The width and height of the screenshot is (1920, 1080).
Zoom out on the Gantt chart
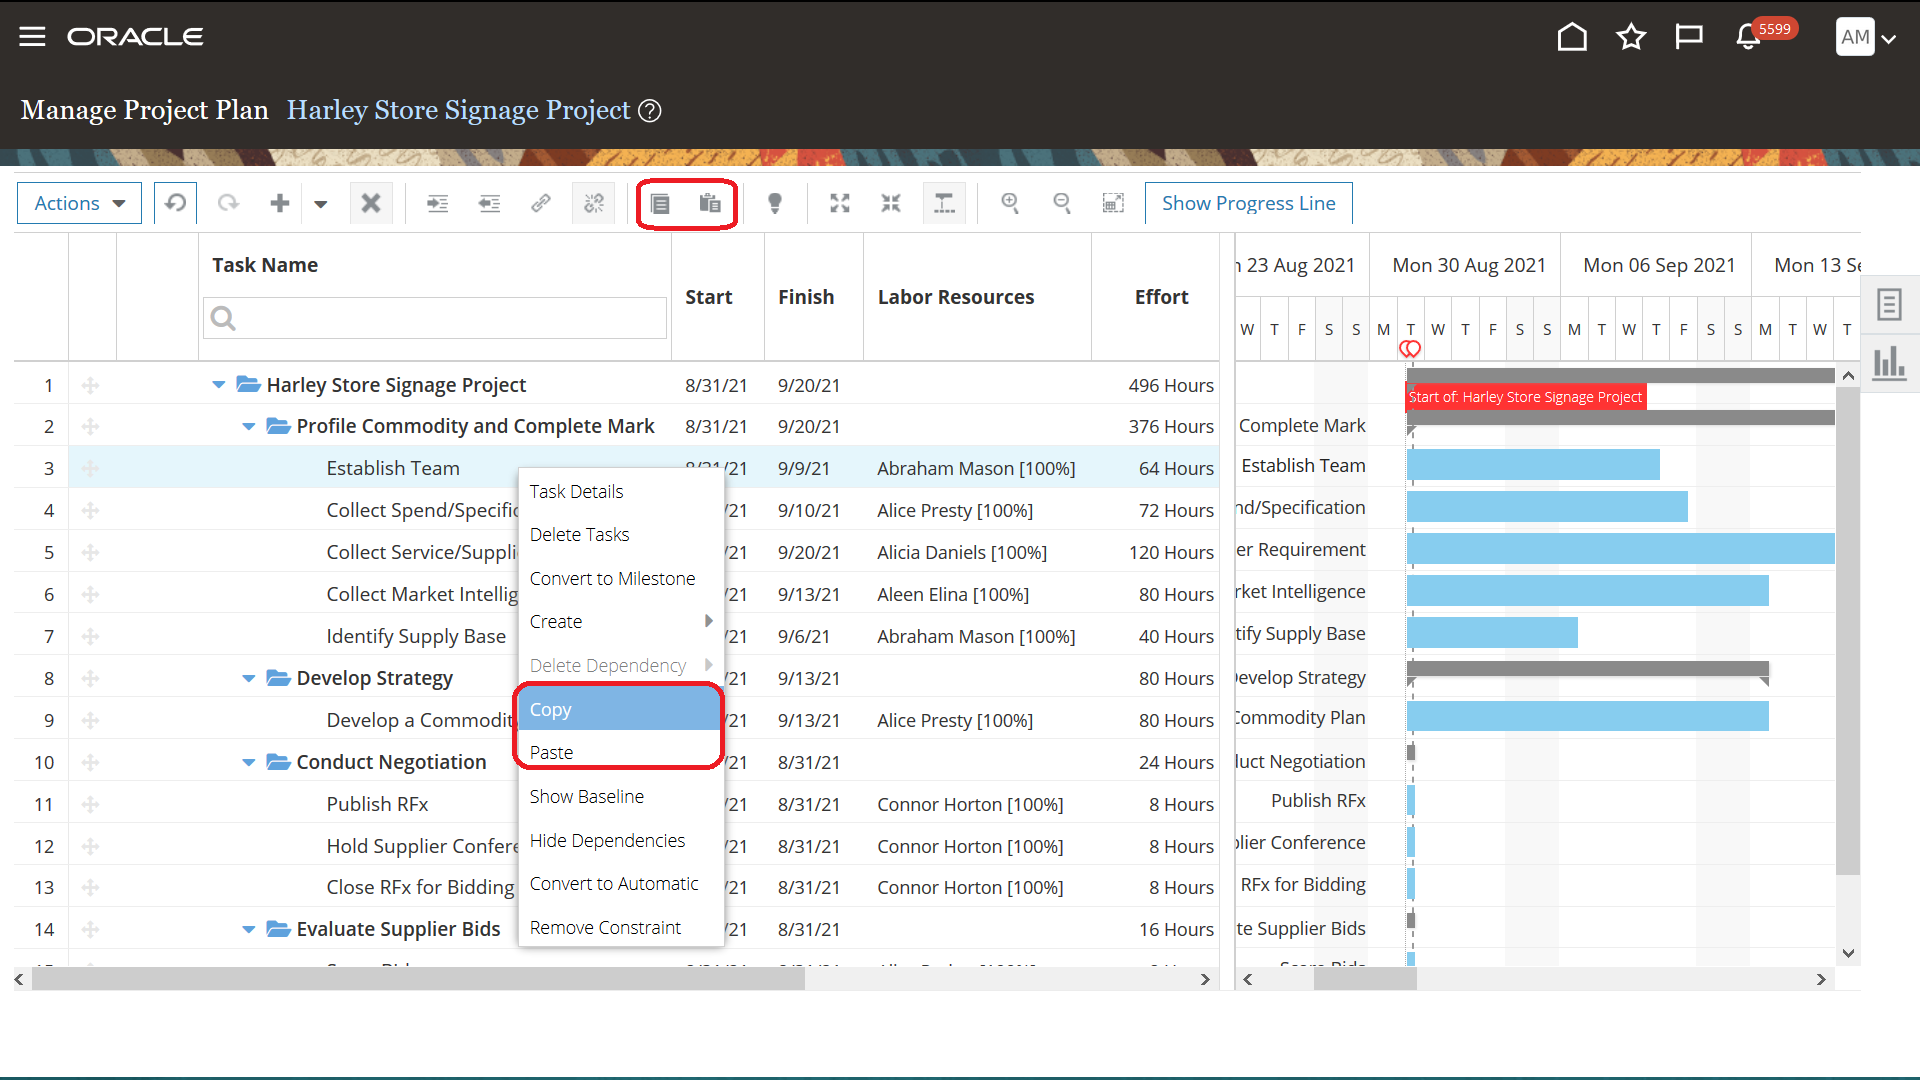pyautogui.click(x=1062, y=203)
